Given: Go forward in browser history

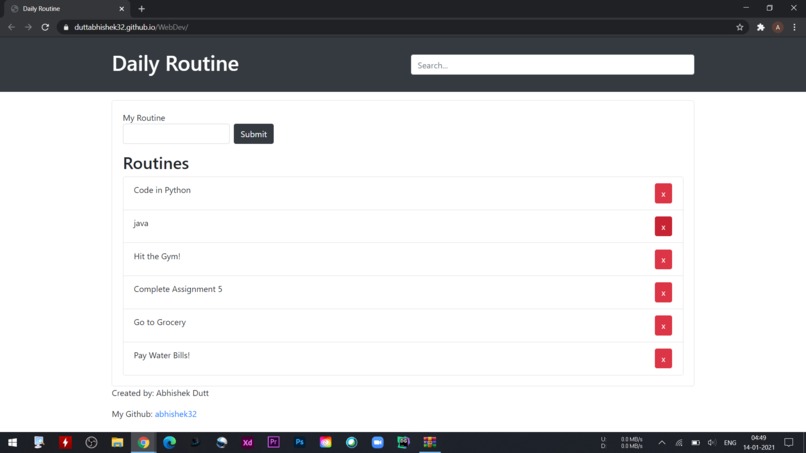Looking at the screenshot, I should [28, 27].
